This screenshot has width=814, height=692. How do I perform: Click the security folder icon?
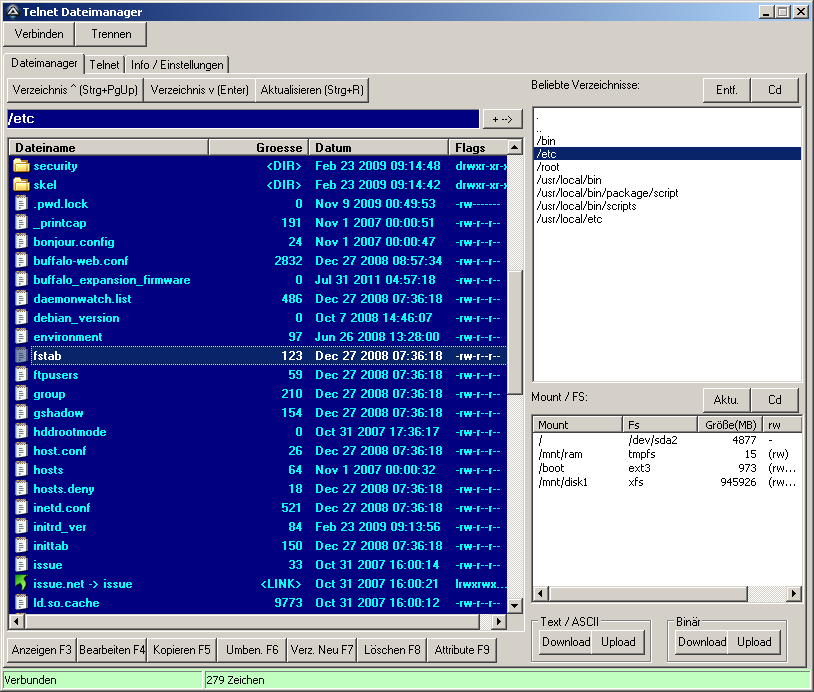click(x=21, y=166)
